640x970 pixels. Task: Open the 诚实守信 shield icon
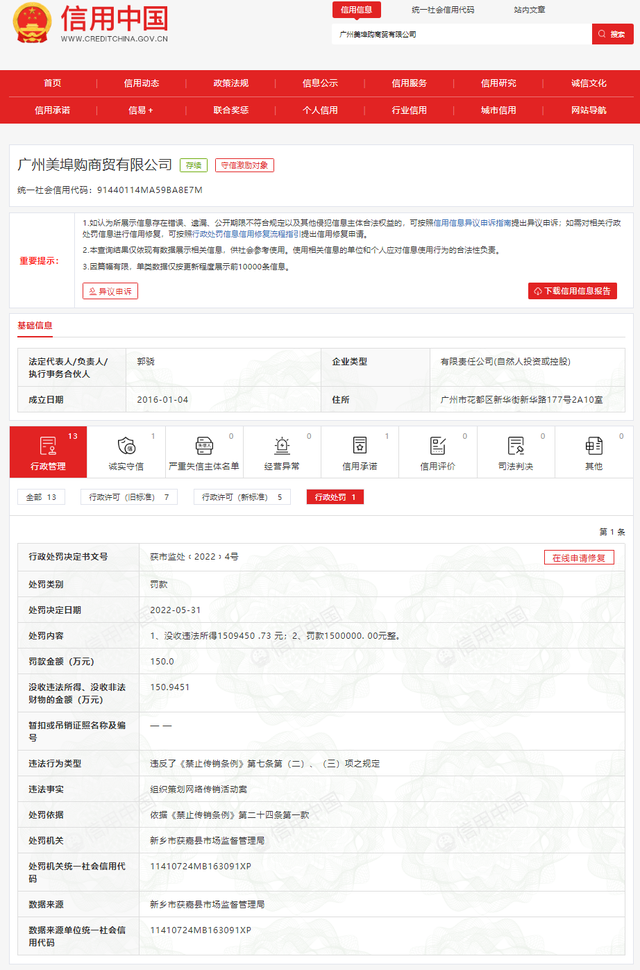pos(126,445)
